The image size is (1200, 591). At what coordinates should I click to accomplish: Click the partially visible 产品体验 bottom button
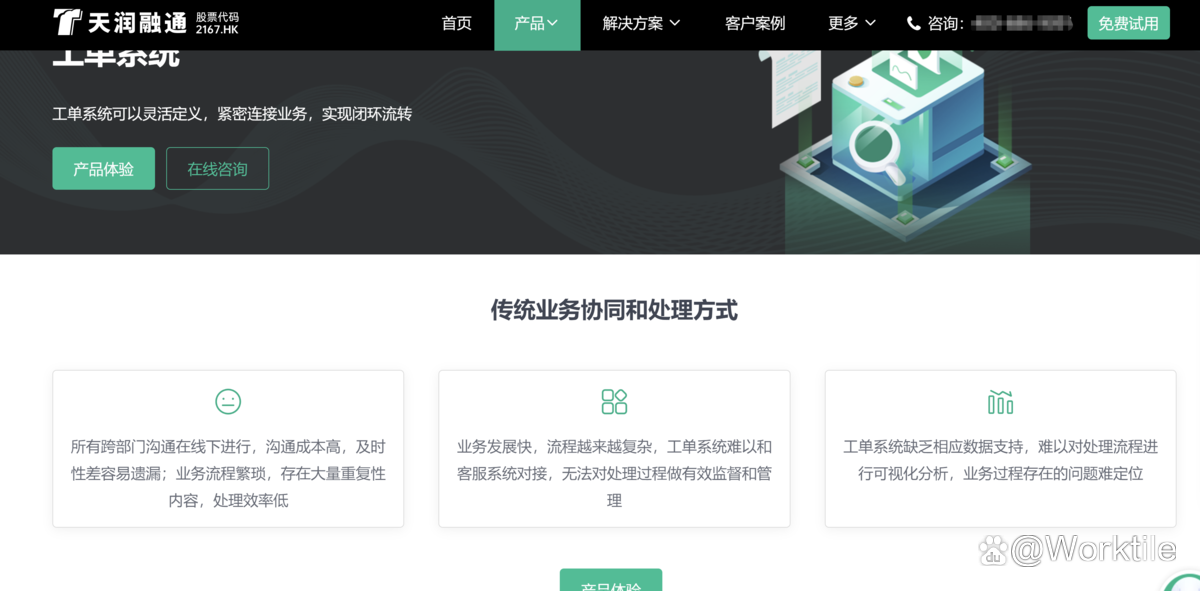tap(611, 580)
